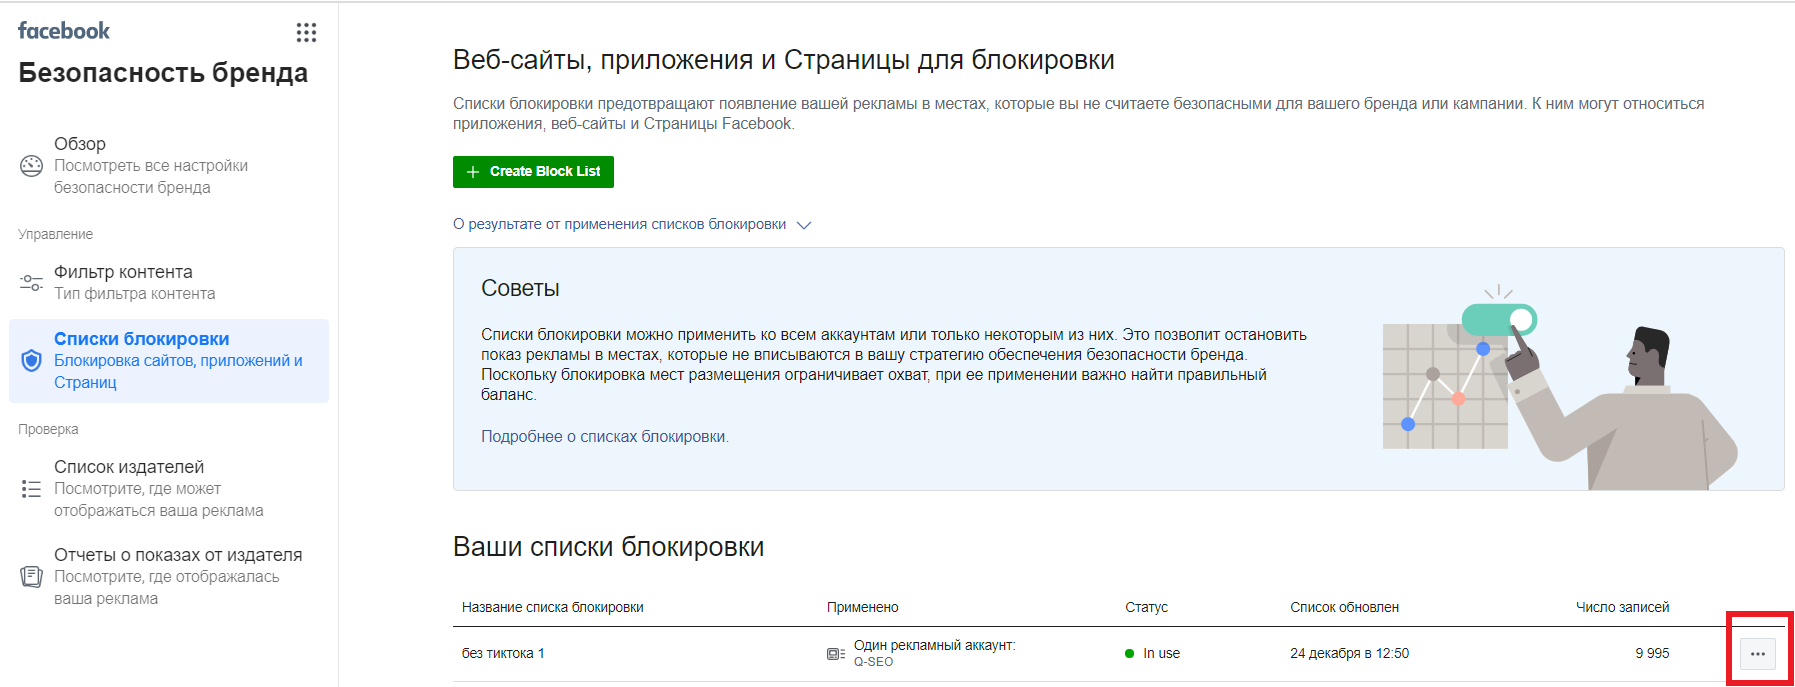Click the block lists shield icon
1795x687 pixels.
click(32, 361)
